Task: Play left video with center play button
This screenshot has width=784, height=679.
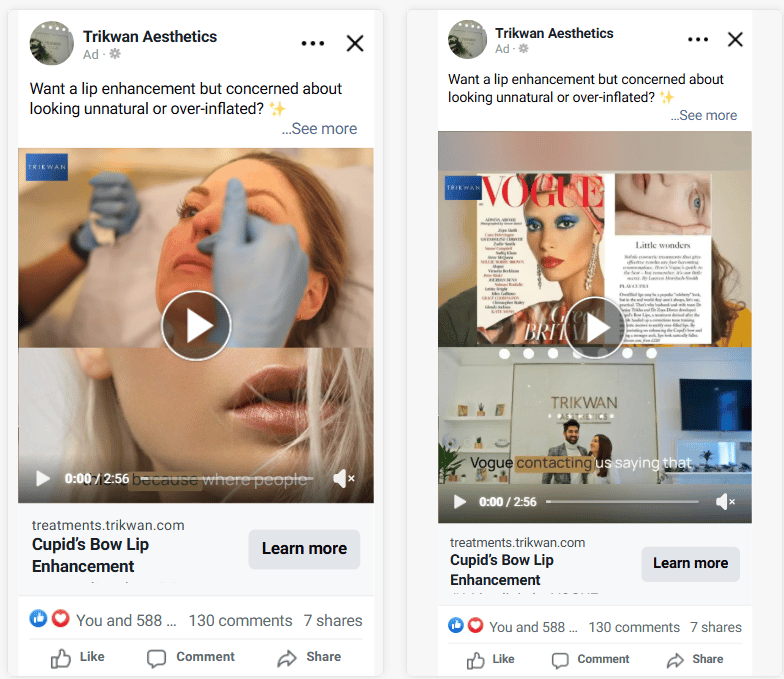Action: [x=196, y=326]
